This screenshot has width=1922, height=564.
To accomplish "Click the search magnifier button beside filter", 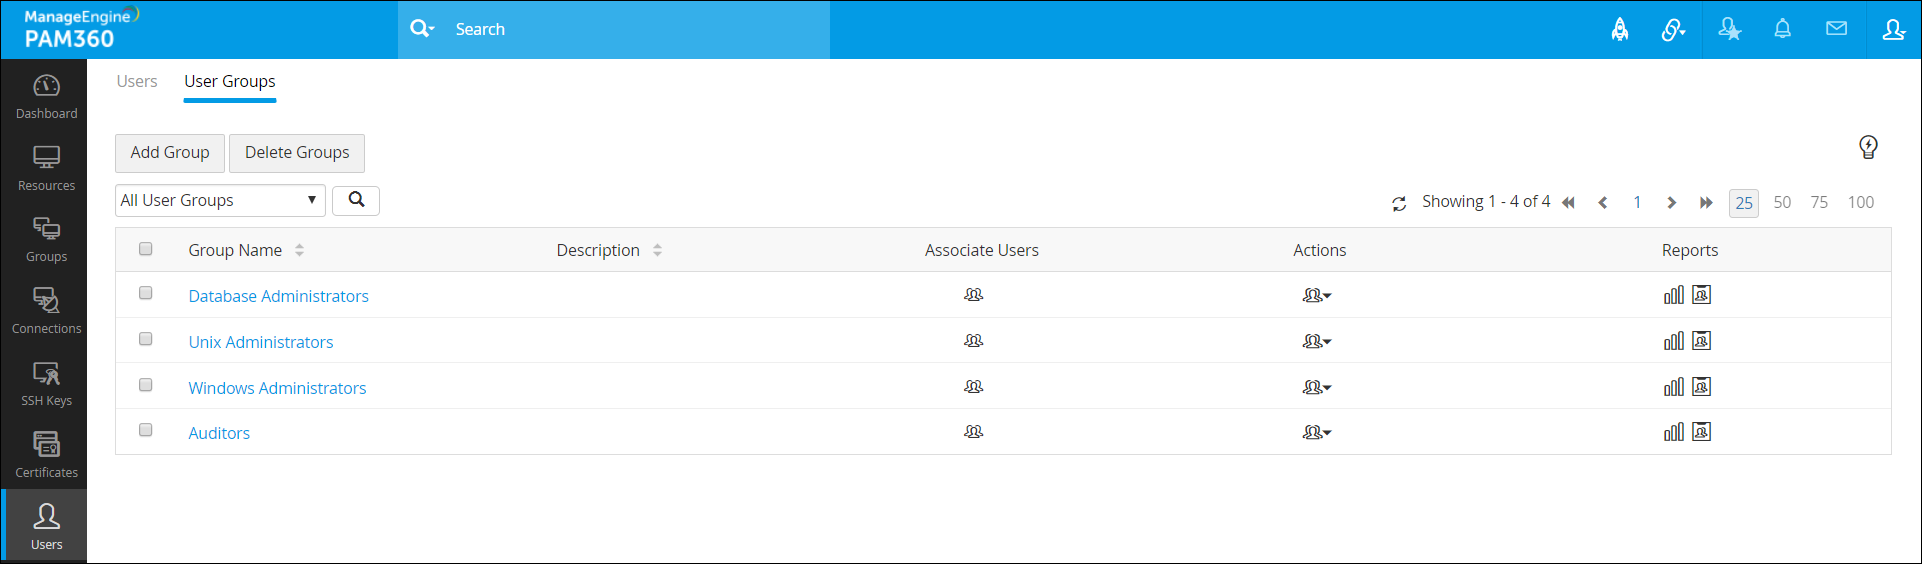I will [356, 200].
